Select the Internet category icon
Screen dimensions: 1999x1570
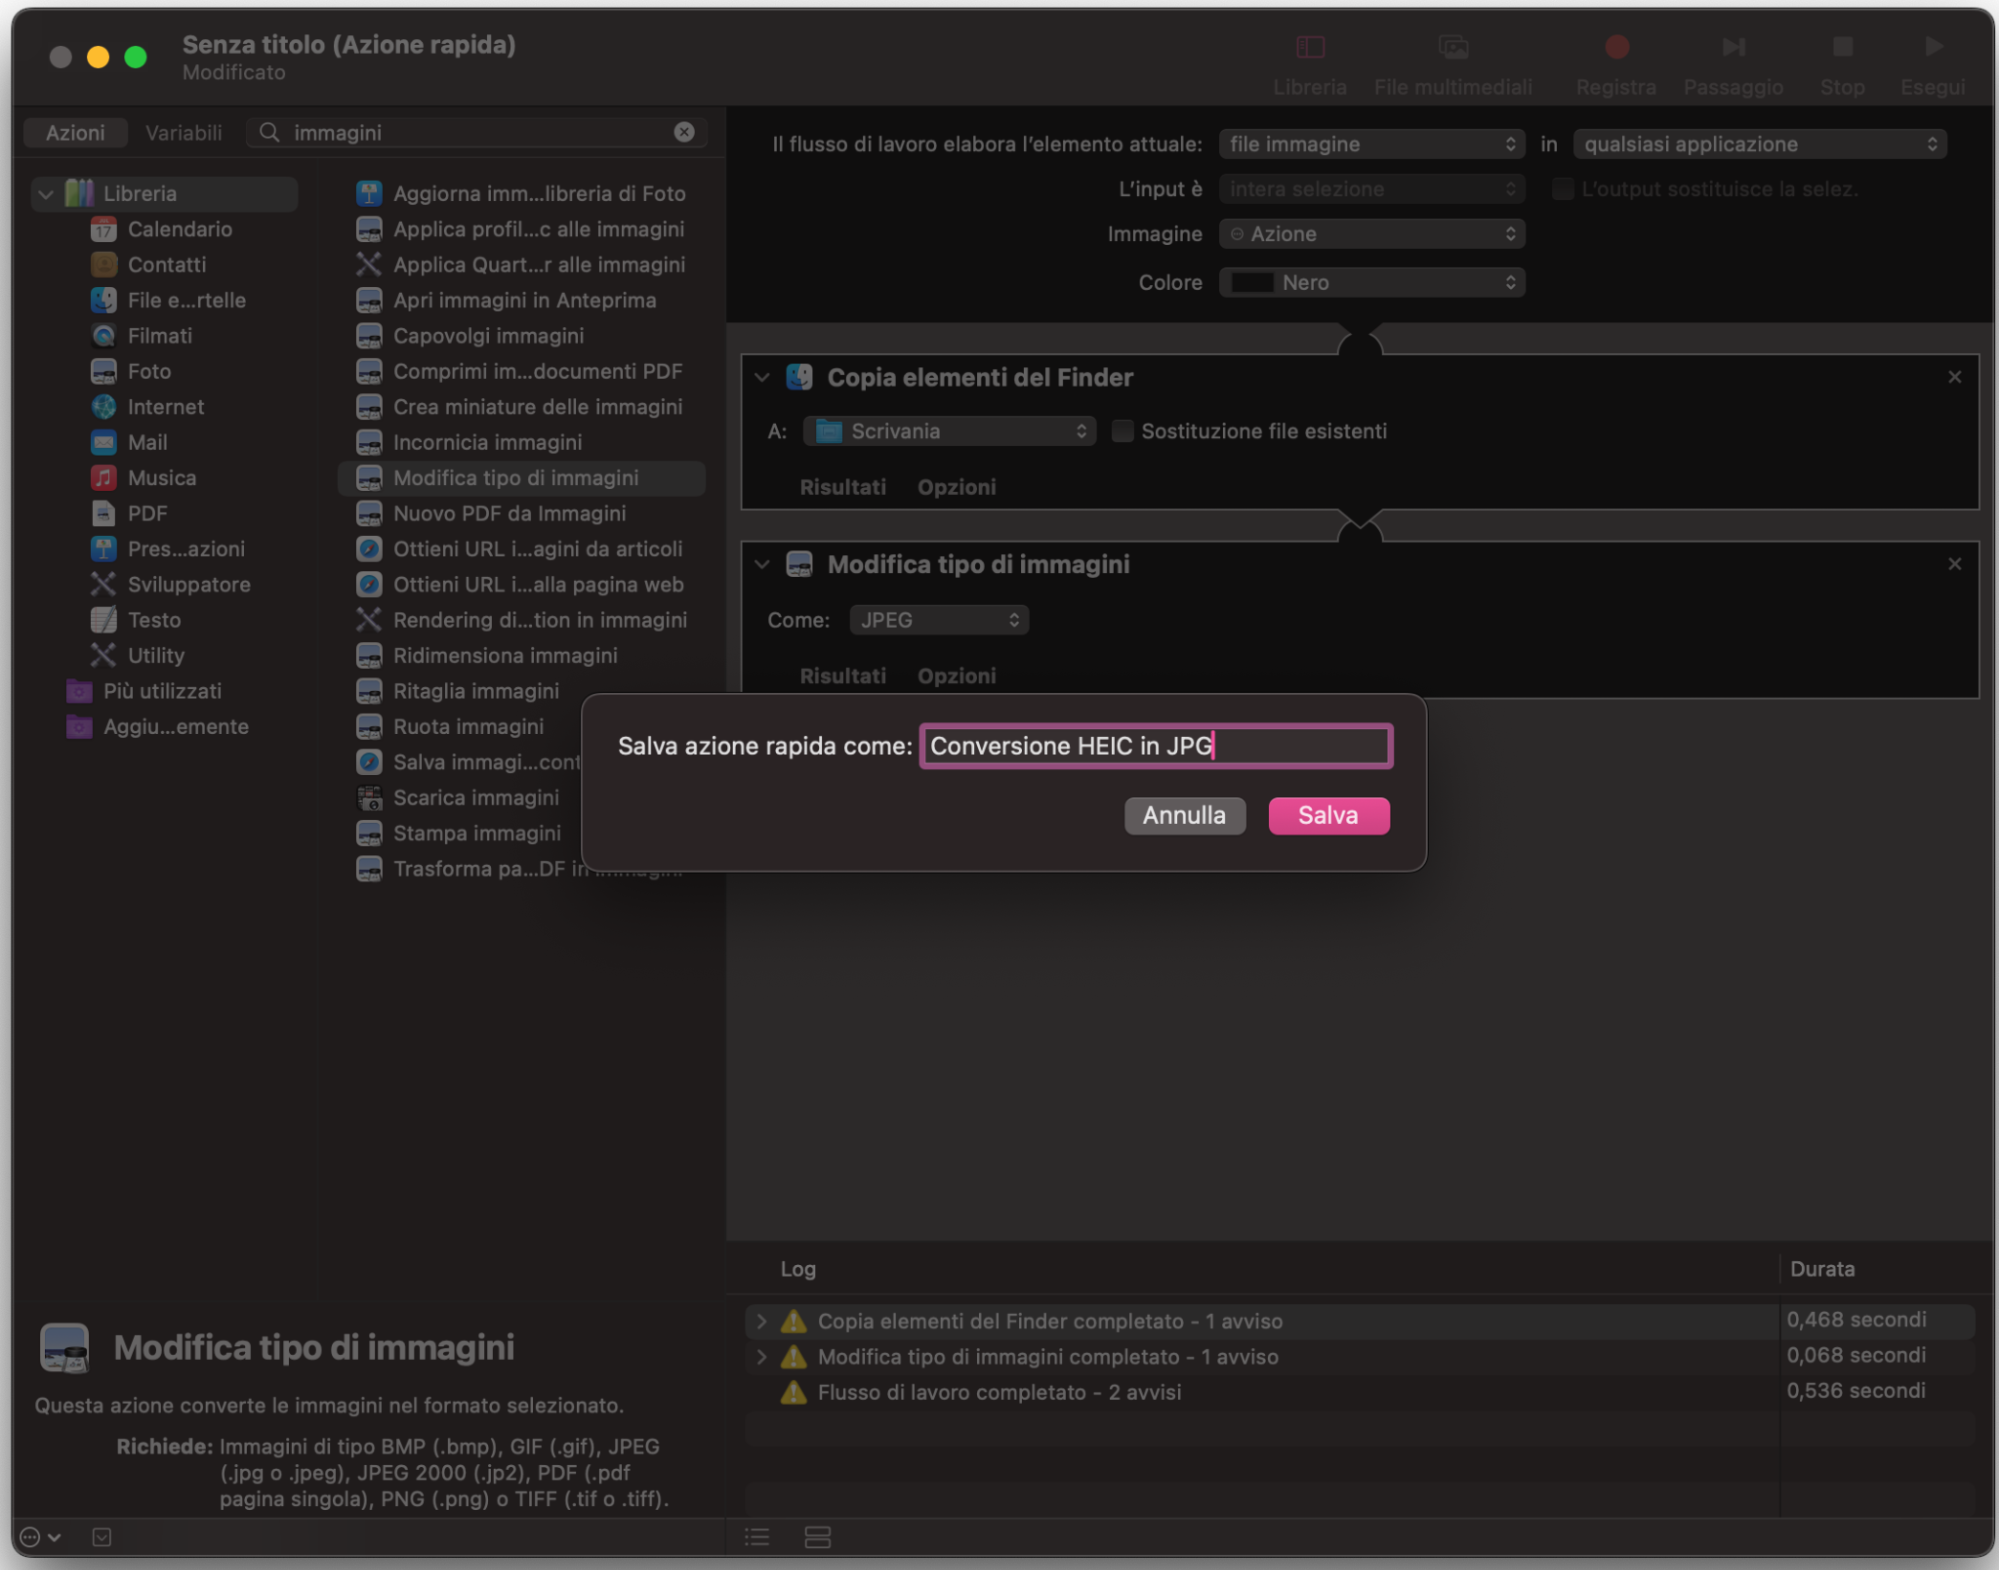tap(104, 407)
